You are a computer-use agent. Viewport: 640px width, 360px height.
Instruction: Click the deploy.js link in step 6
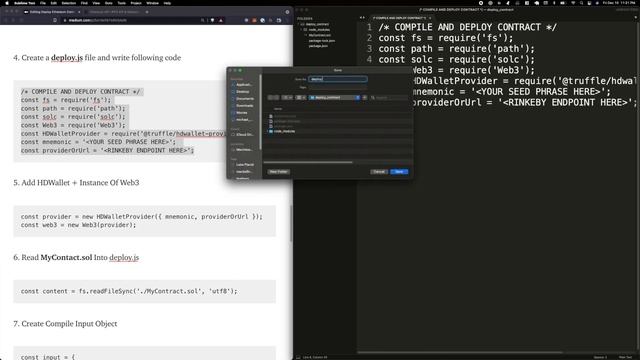pyautogui.click(x=124, y=258)
